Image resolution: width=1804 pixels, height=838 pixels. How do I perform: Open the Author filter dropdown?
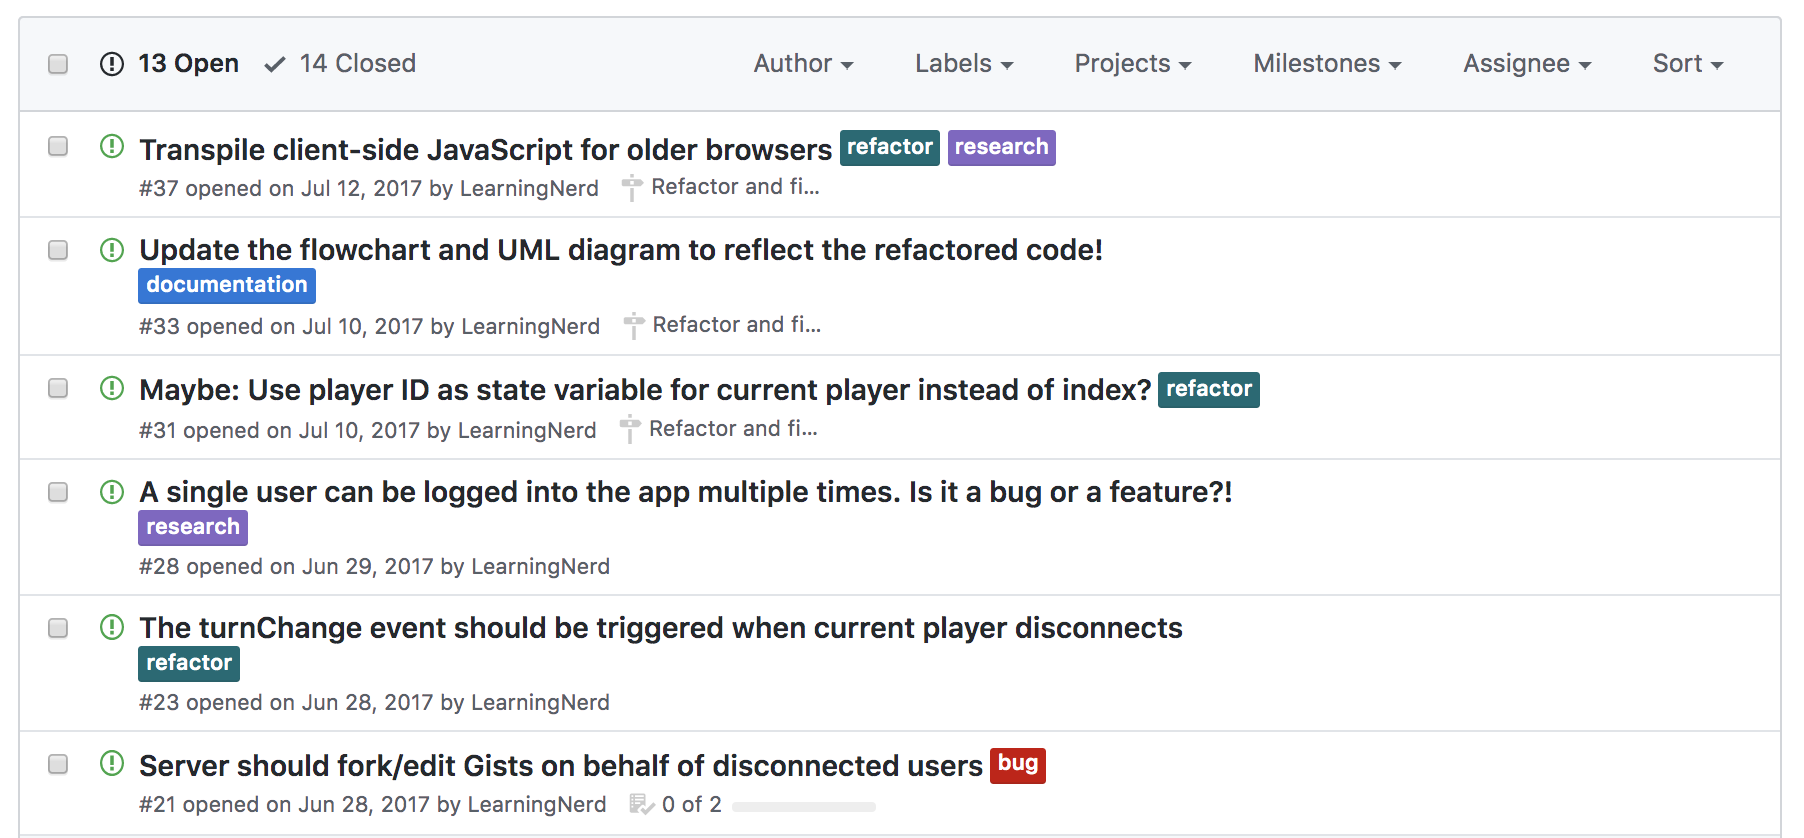click(x=803, y=64)
